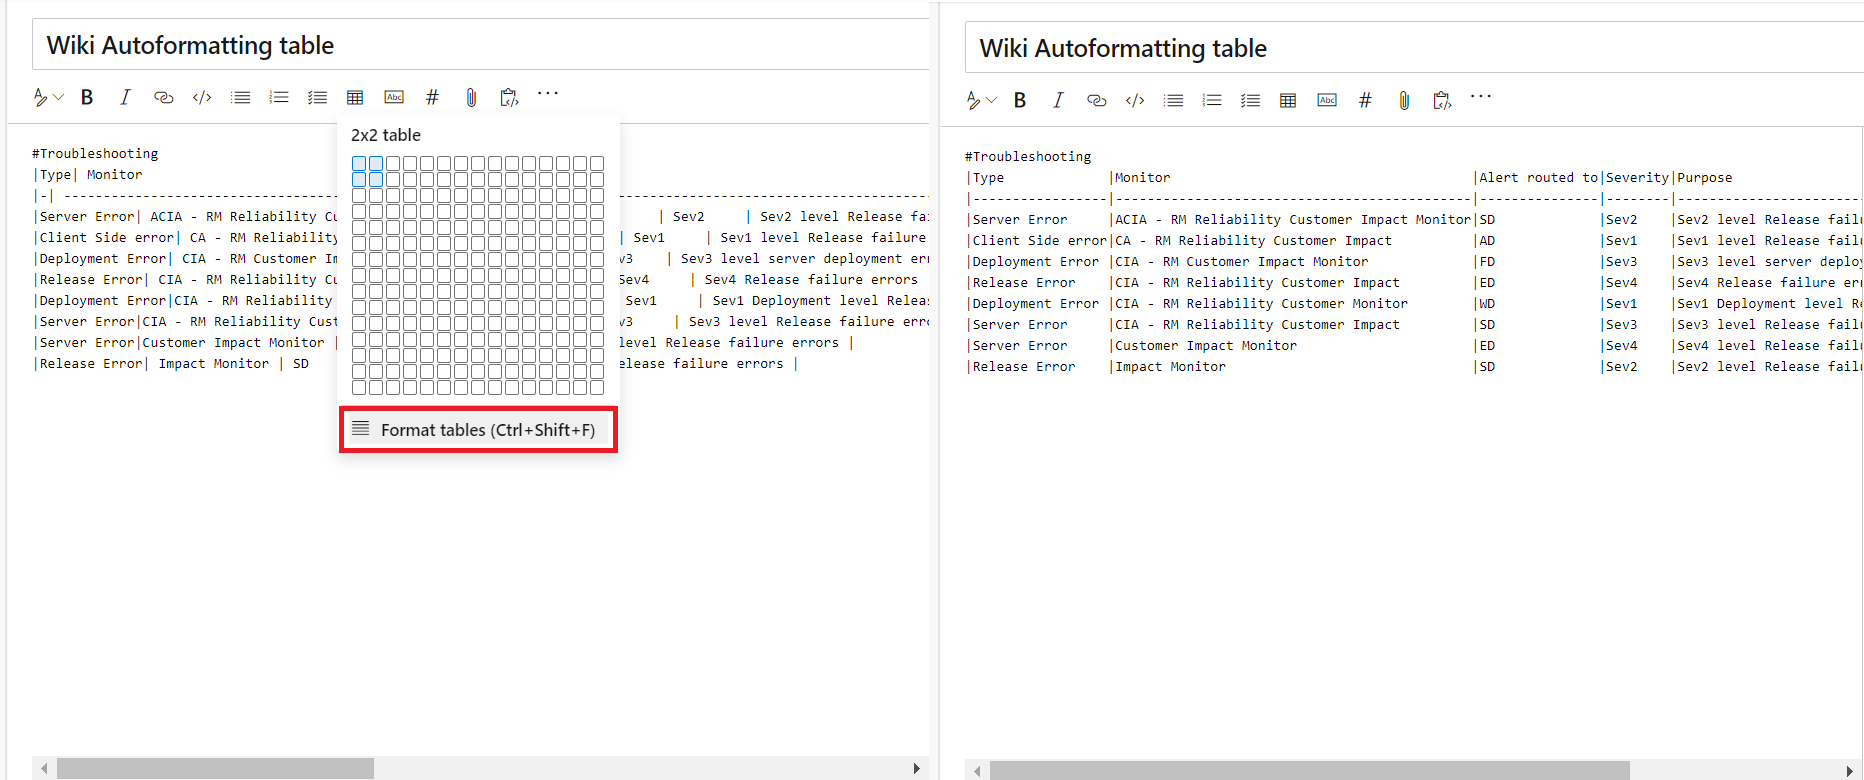Click the right editor scroll-left arrow

tap(977, 770)
